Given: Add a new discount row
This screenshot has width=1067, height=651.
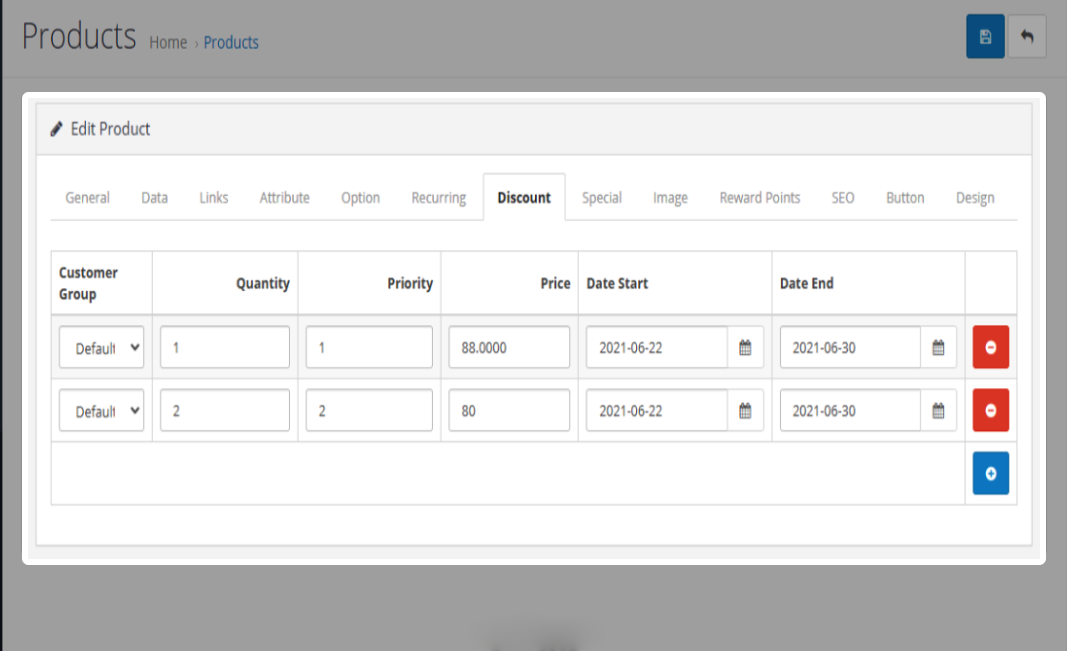Looking at the screenshot, I should coord(990,473).
